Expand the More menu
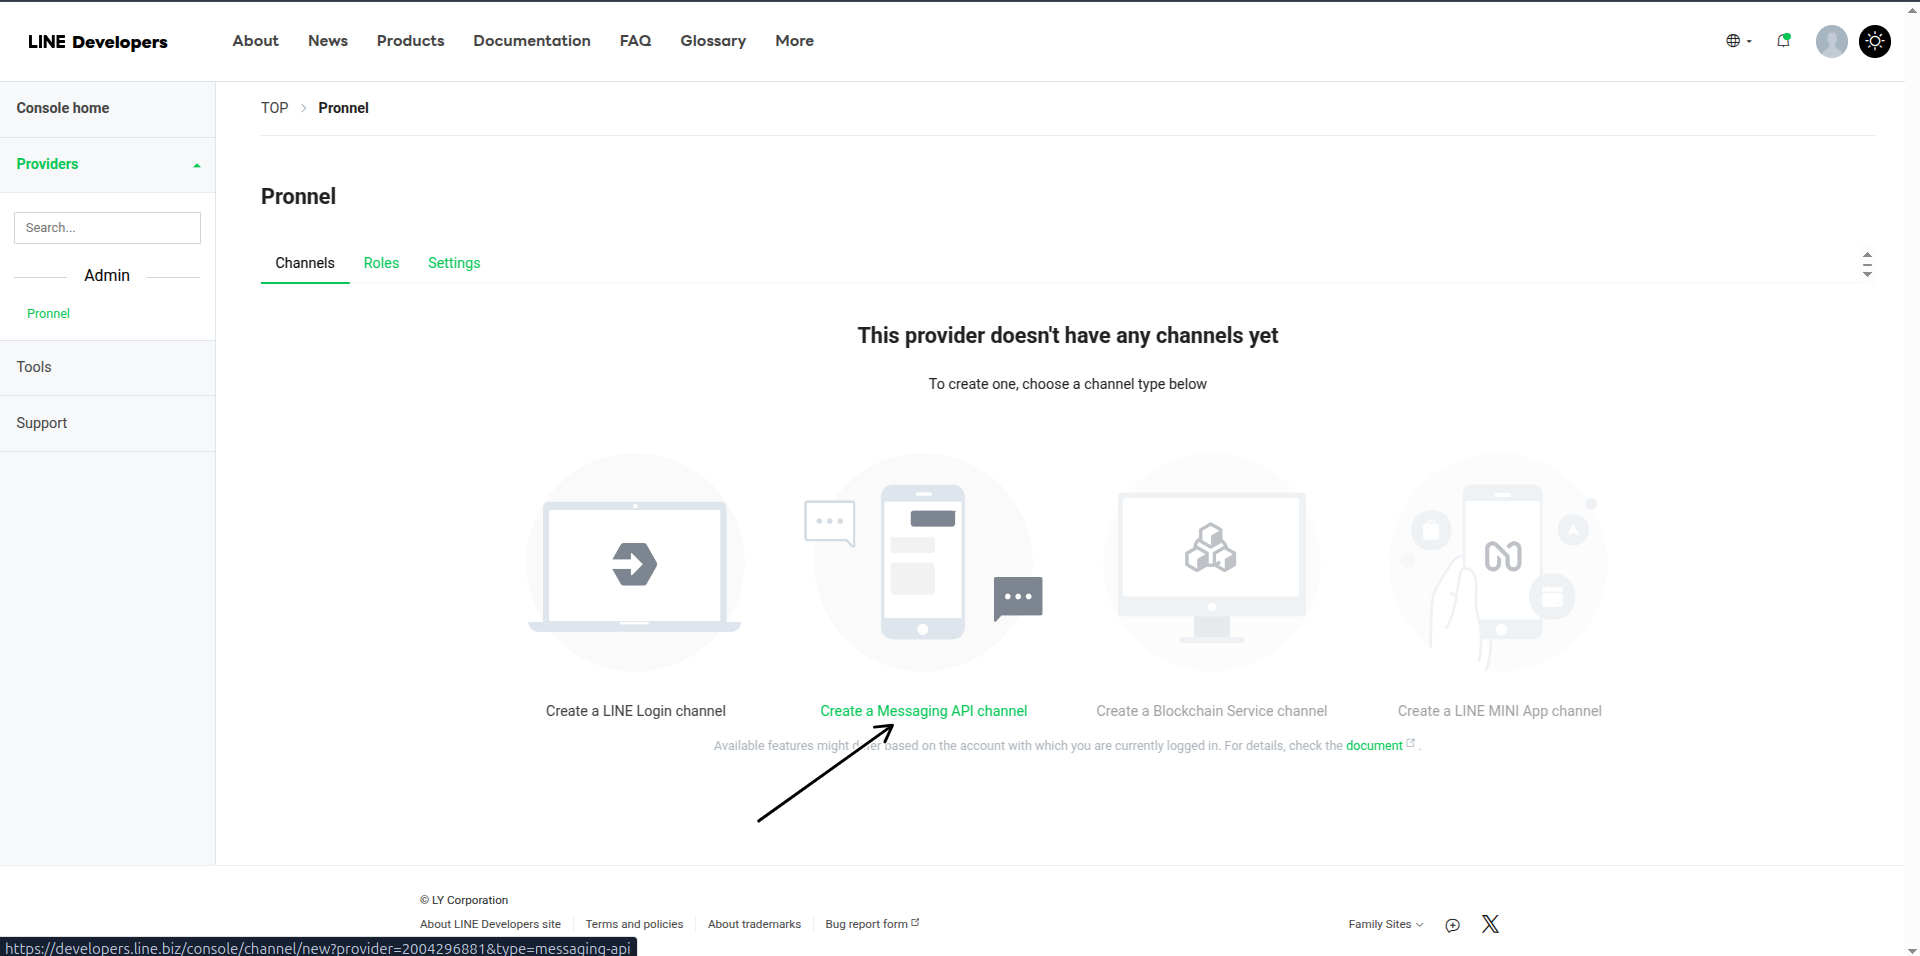Image resolution: width=1920 pixels, height=956 pixels. point(794,41)
